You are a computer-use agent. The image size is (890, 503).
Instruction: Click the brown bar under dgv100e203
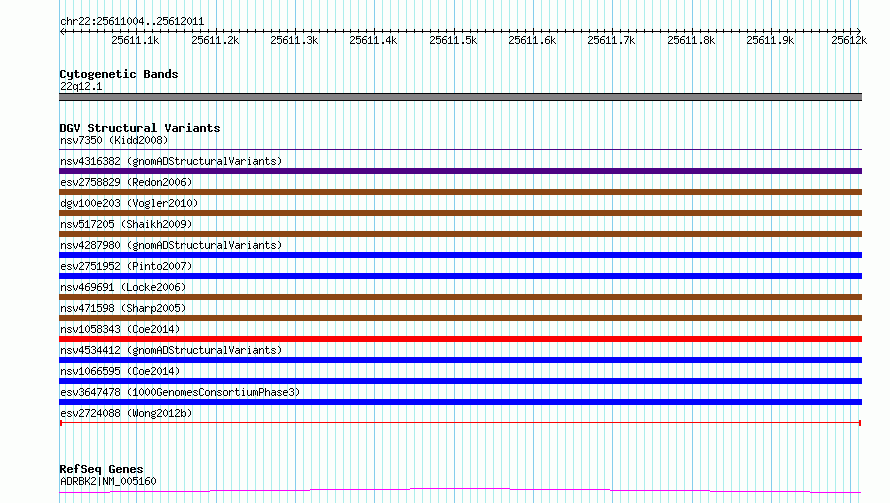tap(460, 213)
